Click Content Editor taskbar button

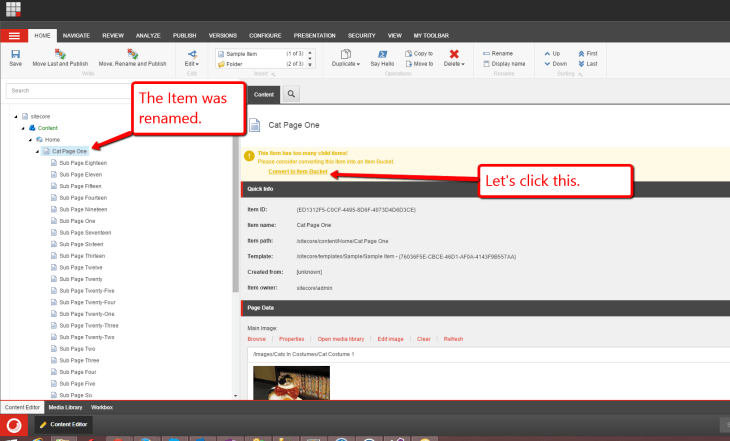pos(64,425)
